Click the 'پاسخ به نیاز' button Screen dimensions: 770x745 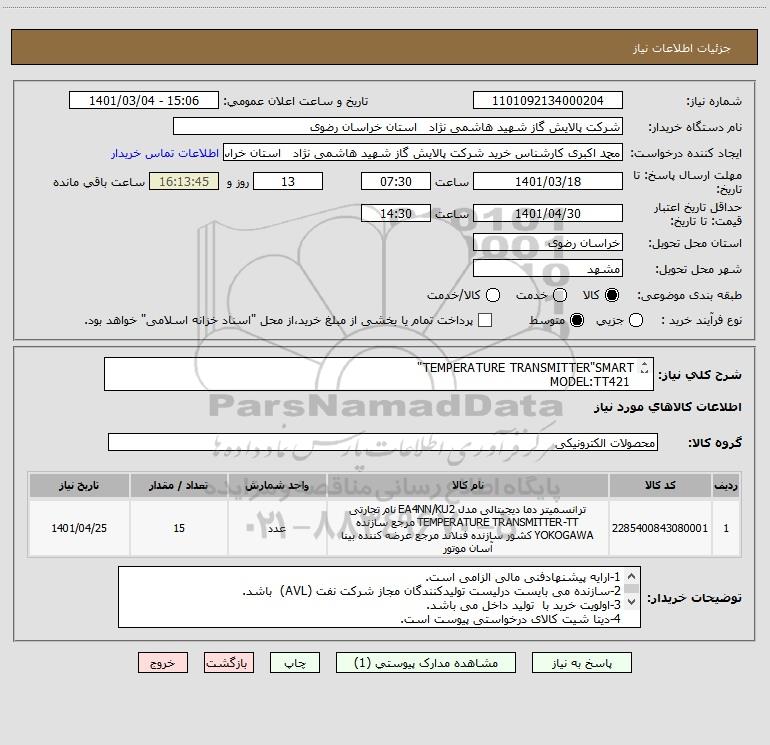(581, 663)
